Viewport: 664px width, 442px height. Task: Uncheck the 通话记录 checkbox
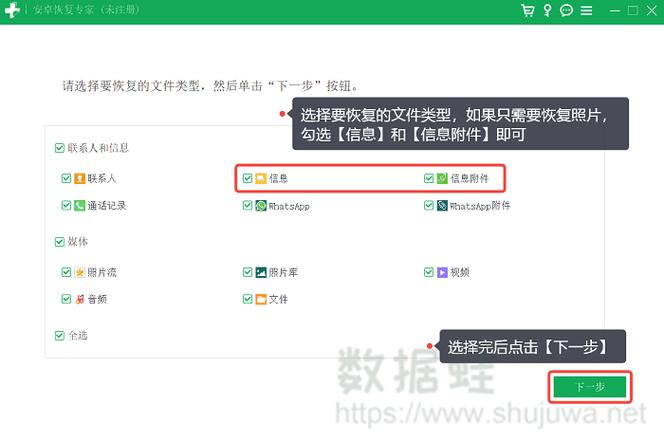(66, 205)
